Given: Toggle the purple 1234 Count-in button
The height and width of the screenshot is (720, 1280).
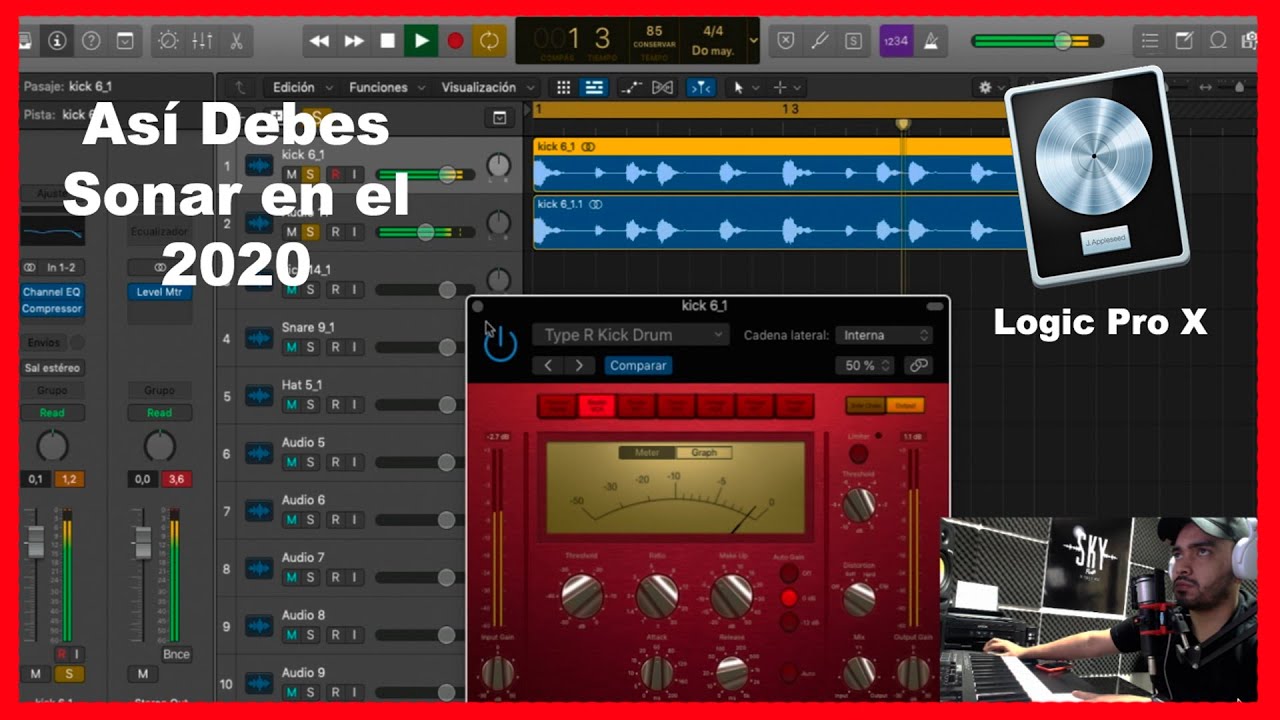Looking at the screenshot, I should 896,41.
